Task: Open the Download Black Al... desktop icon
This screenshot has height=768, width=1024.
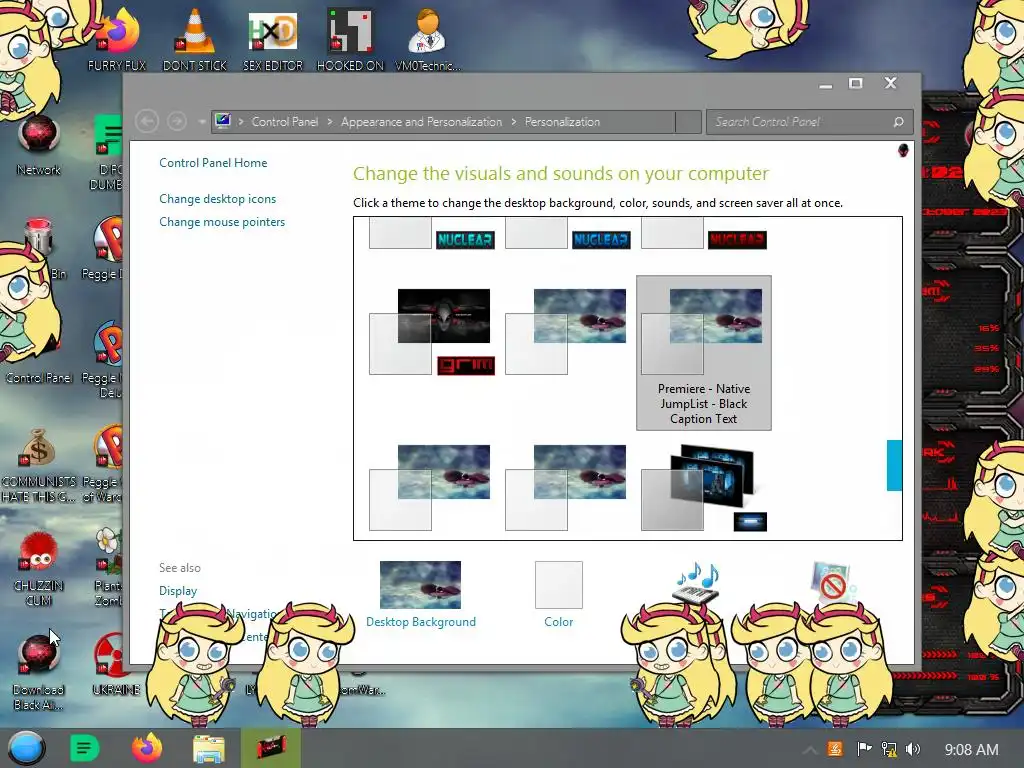Action: click(x=39, y=671)
